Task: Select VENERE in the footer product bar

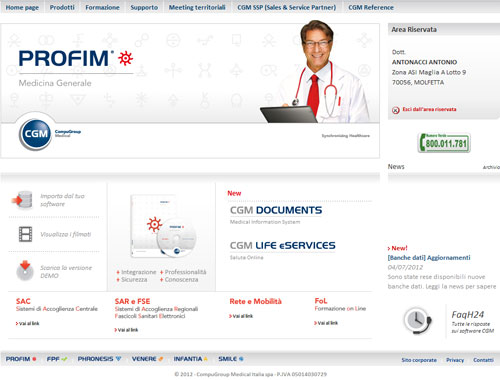Action: (x=147, y=359)
